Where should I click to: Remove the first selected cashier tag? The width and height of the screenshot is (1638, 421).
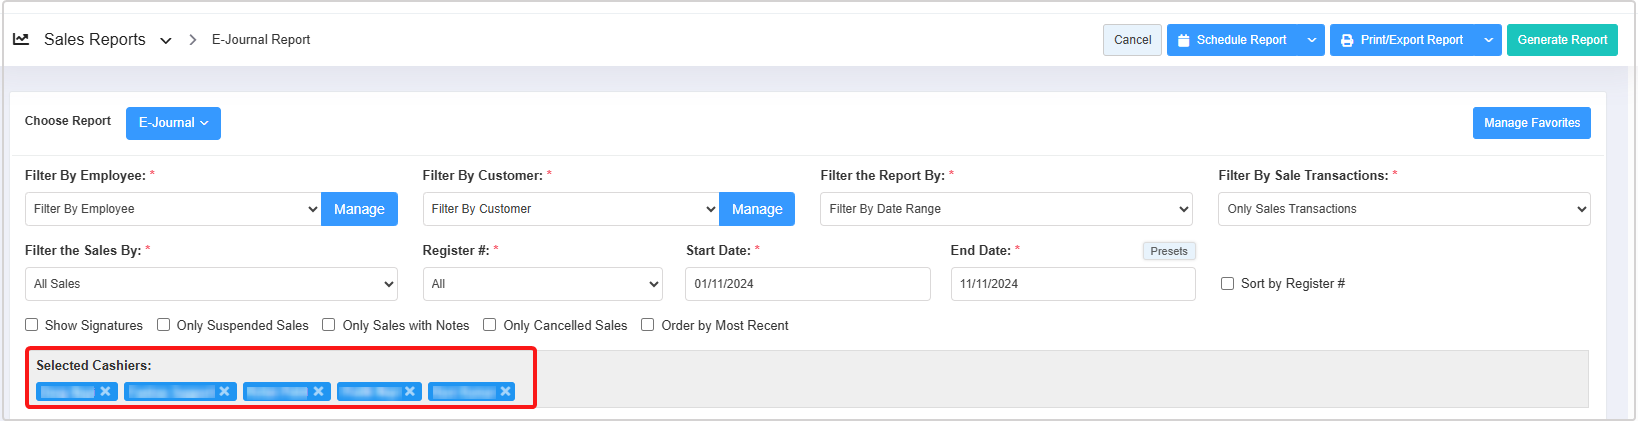(x=105, y=391)
